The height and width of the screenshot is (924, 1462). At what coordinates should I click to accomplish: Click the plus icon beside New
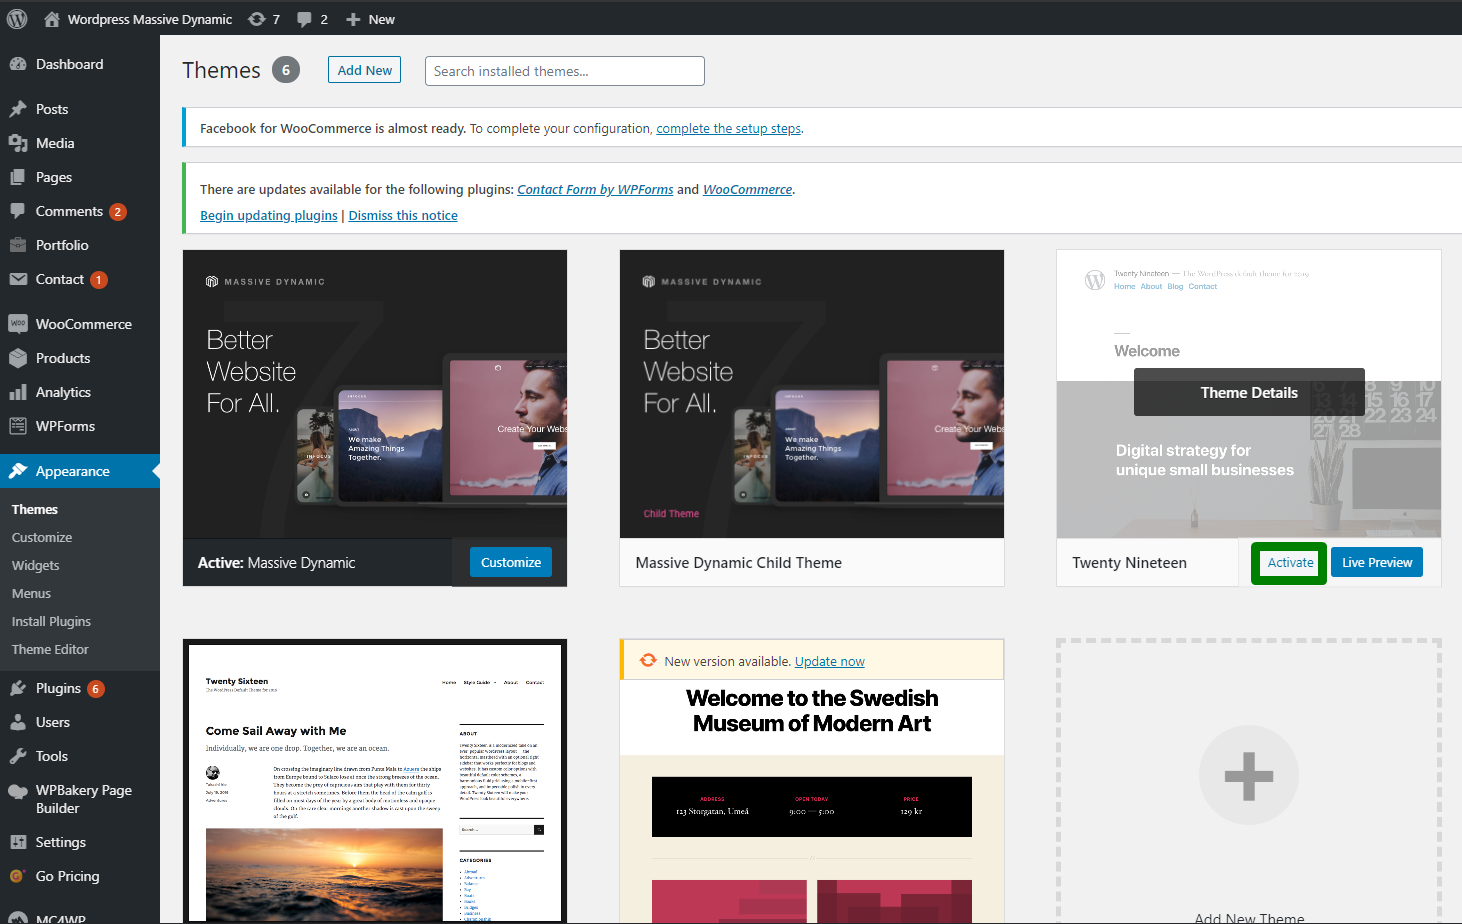353,19
